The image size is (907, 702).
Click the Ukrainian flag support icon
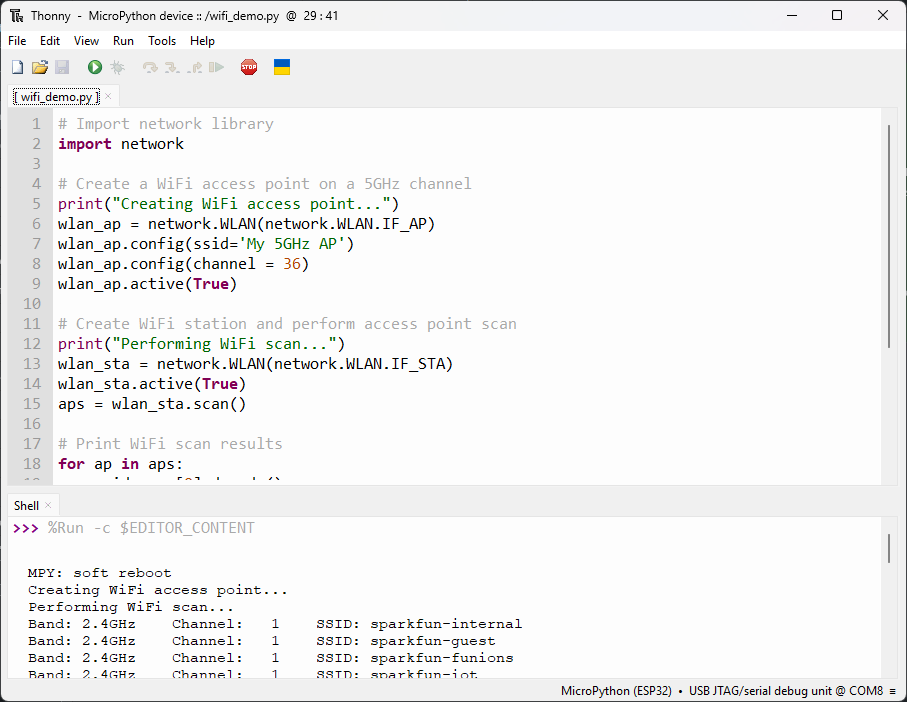(x=281, y=66)
